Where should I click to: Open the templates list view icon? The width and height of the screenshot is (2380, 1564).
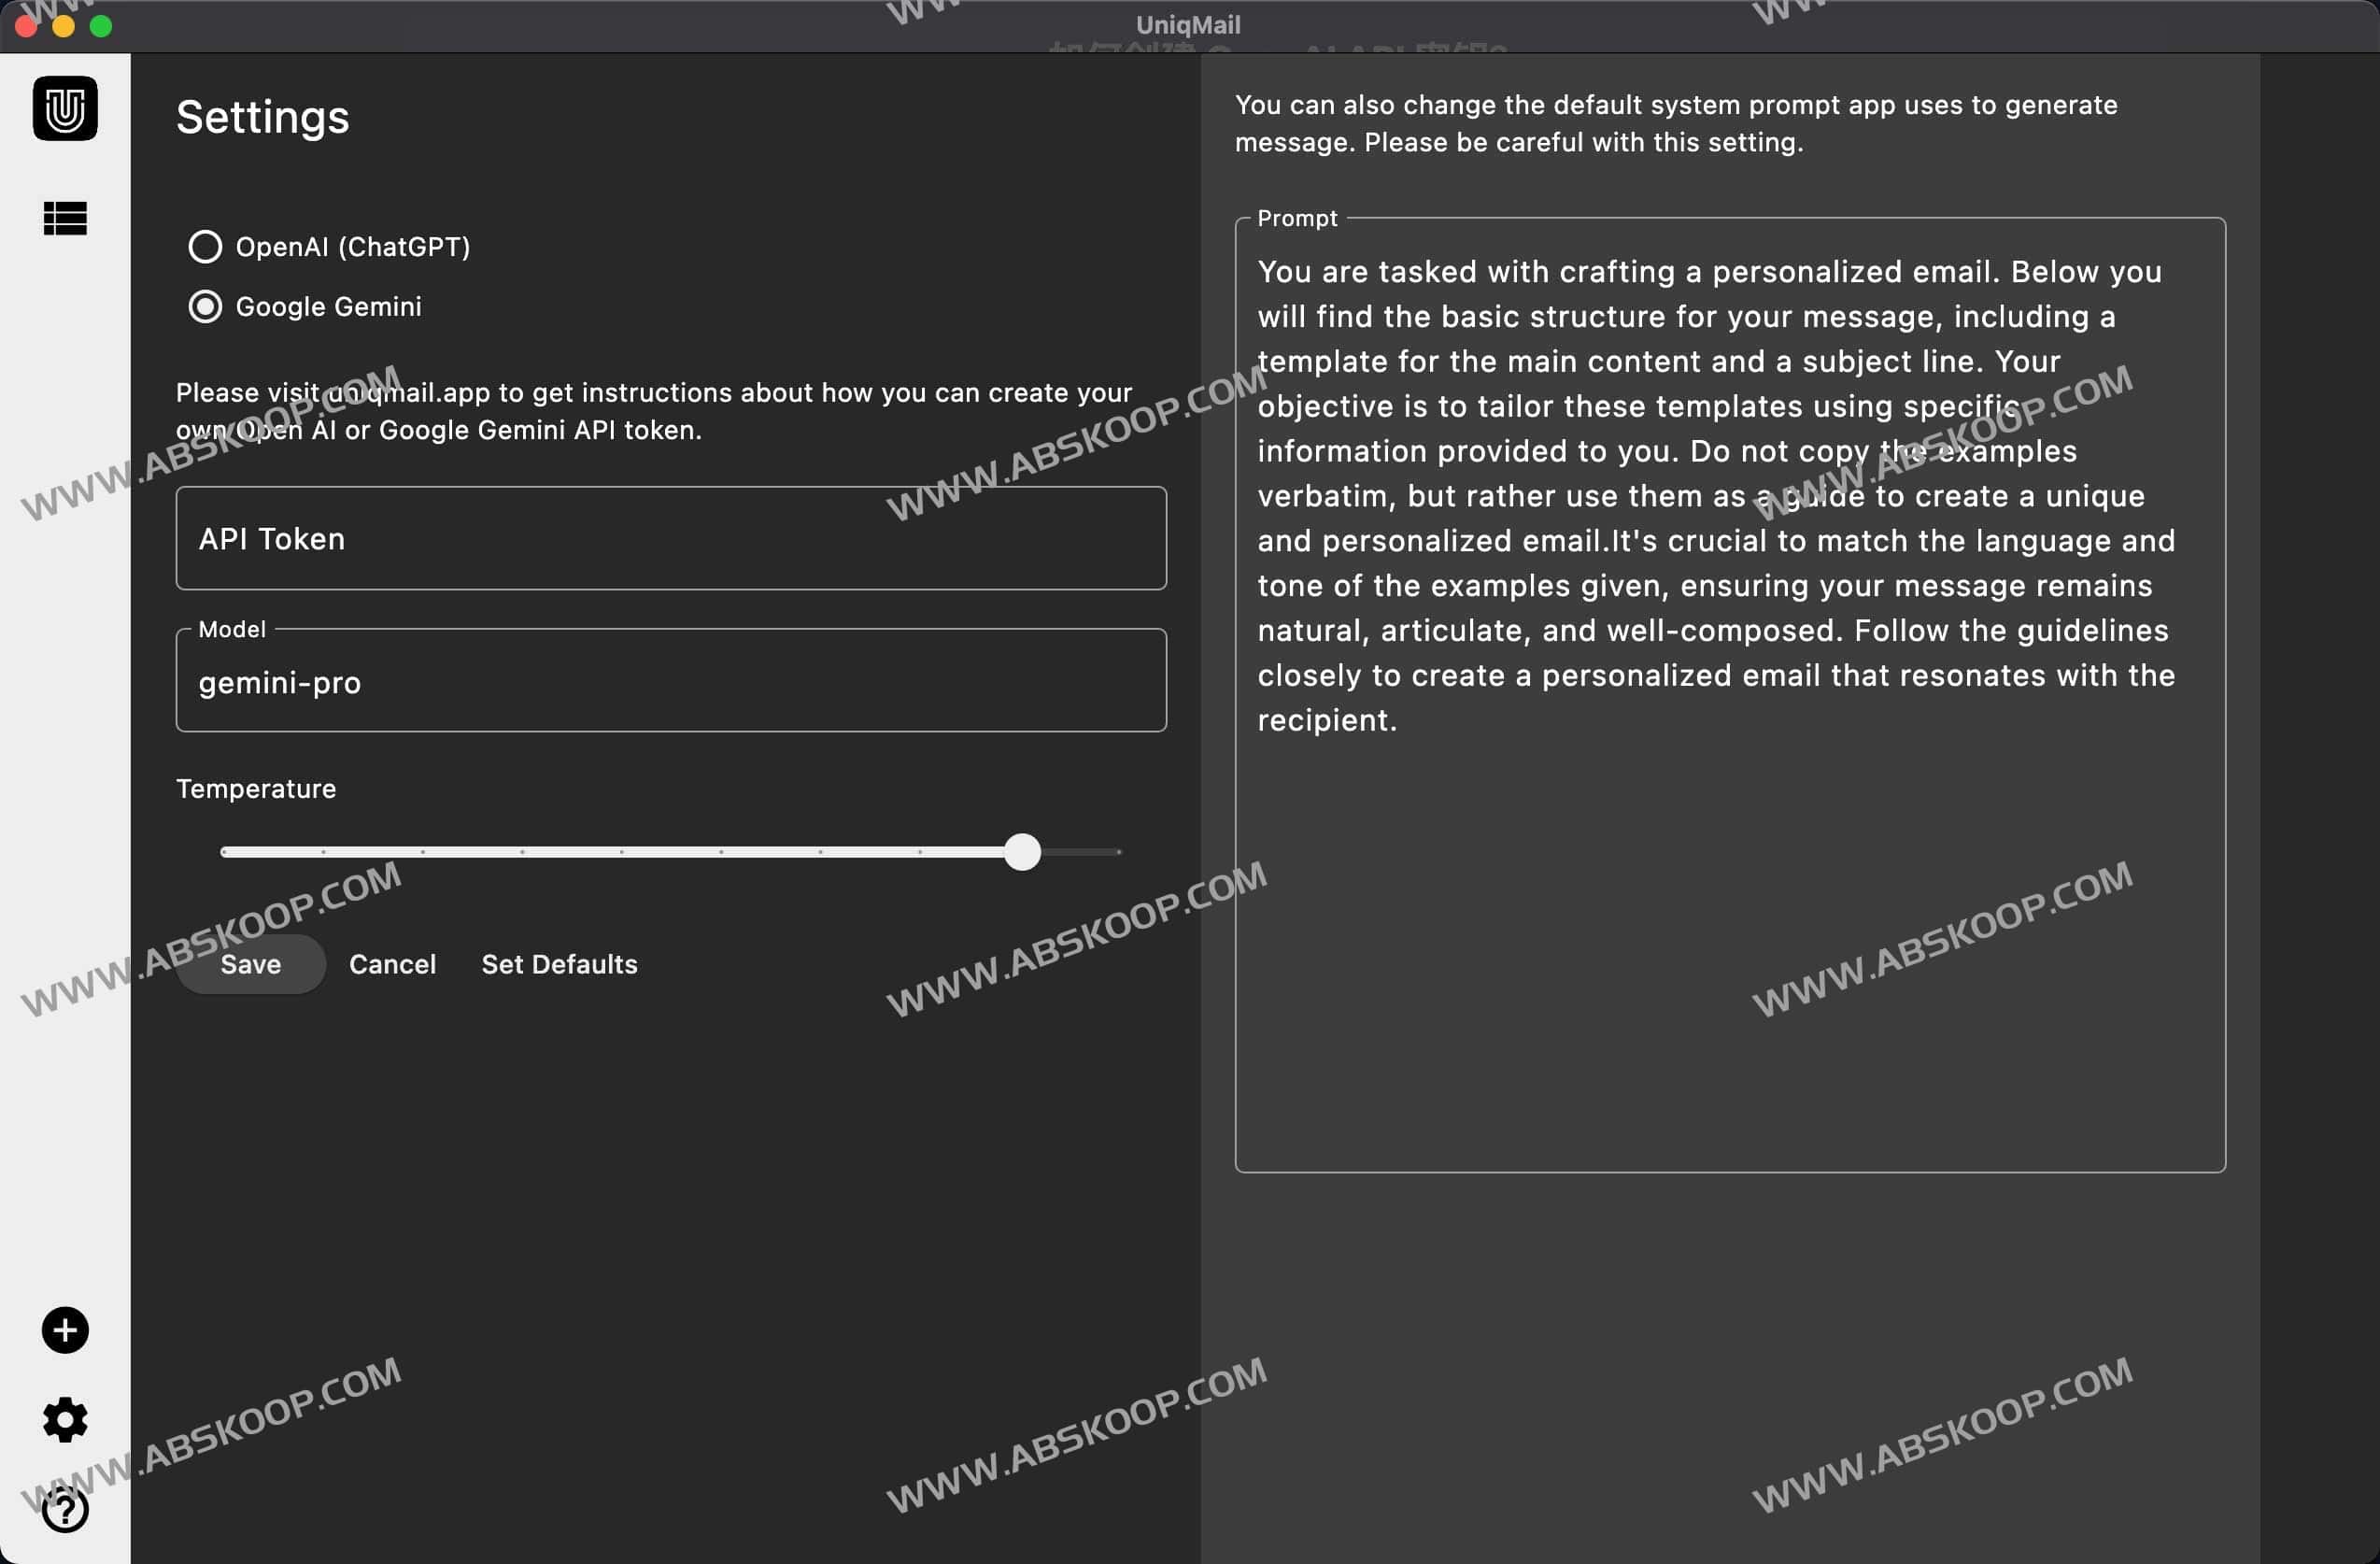point(65,218)
